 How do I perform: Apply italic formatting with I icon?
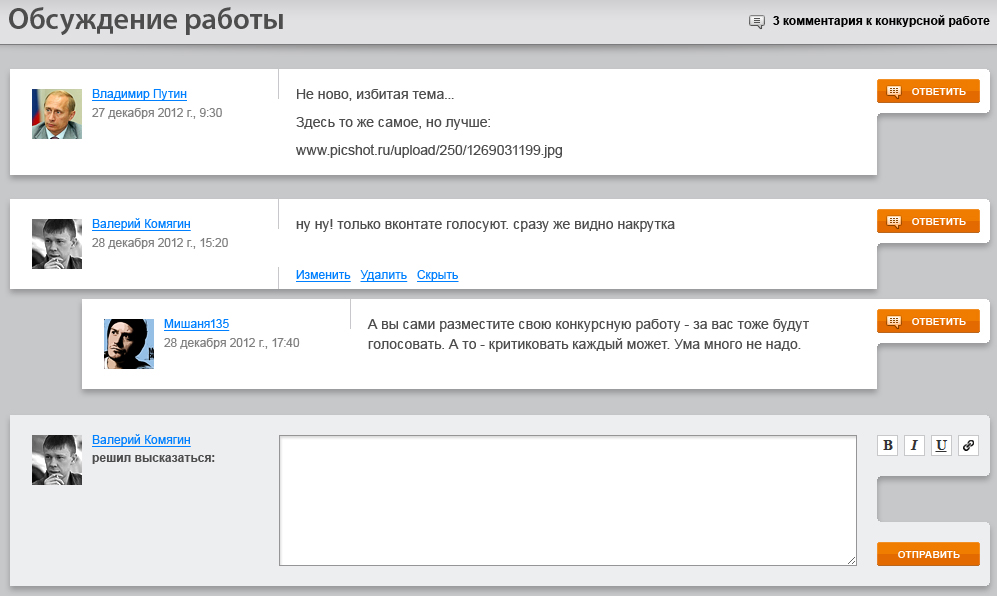914,445
